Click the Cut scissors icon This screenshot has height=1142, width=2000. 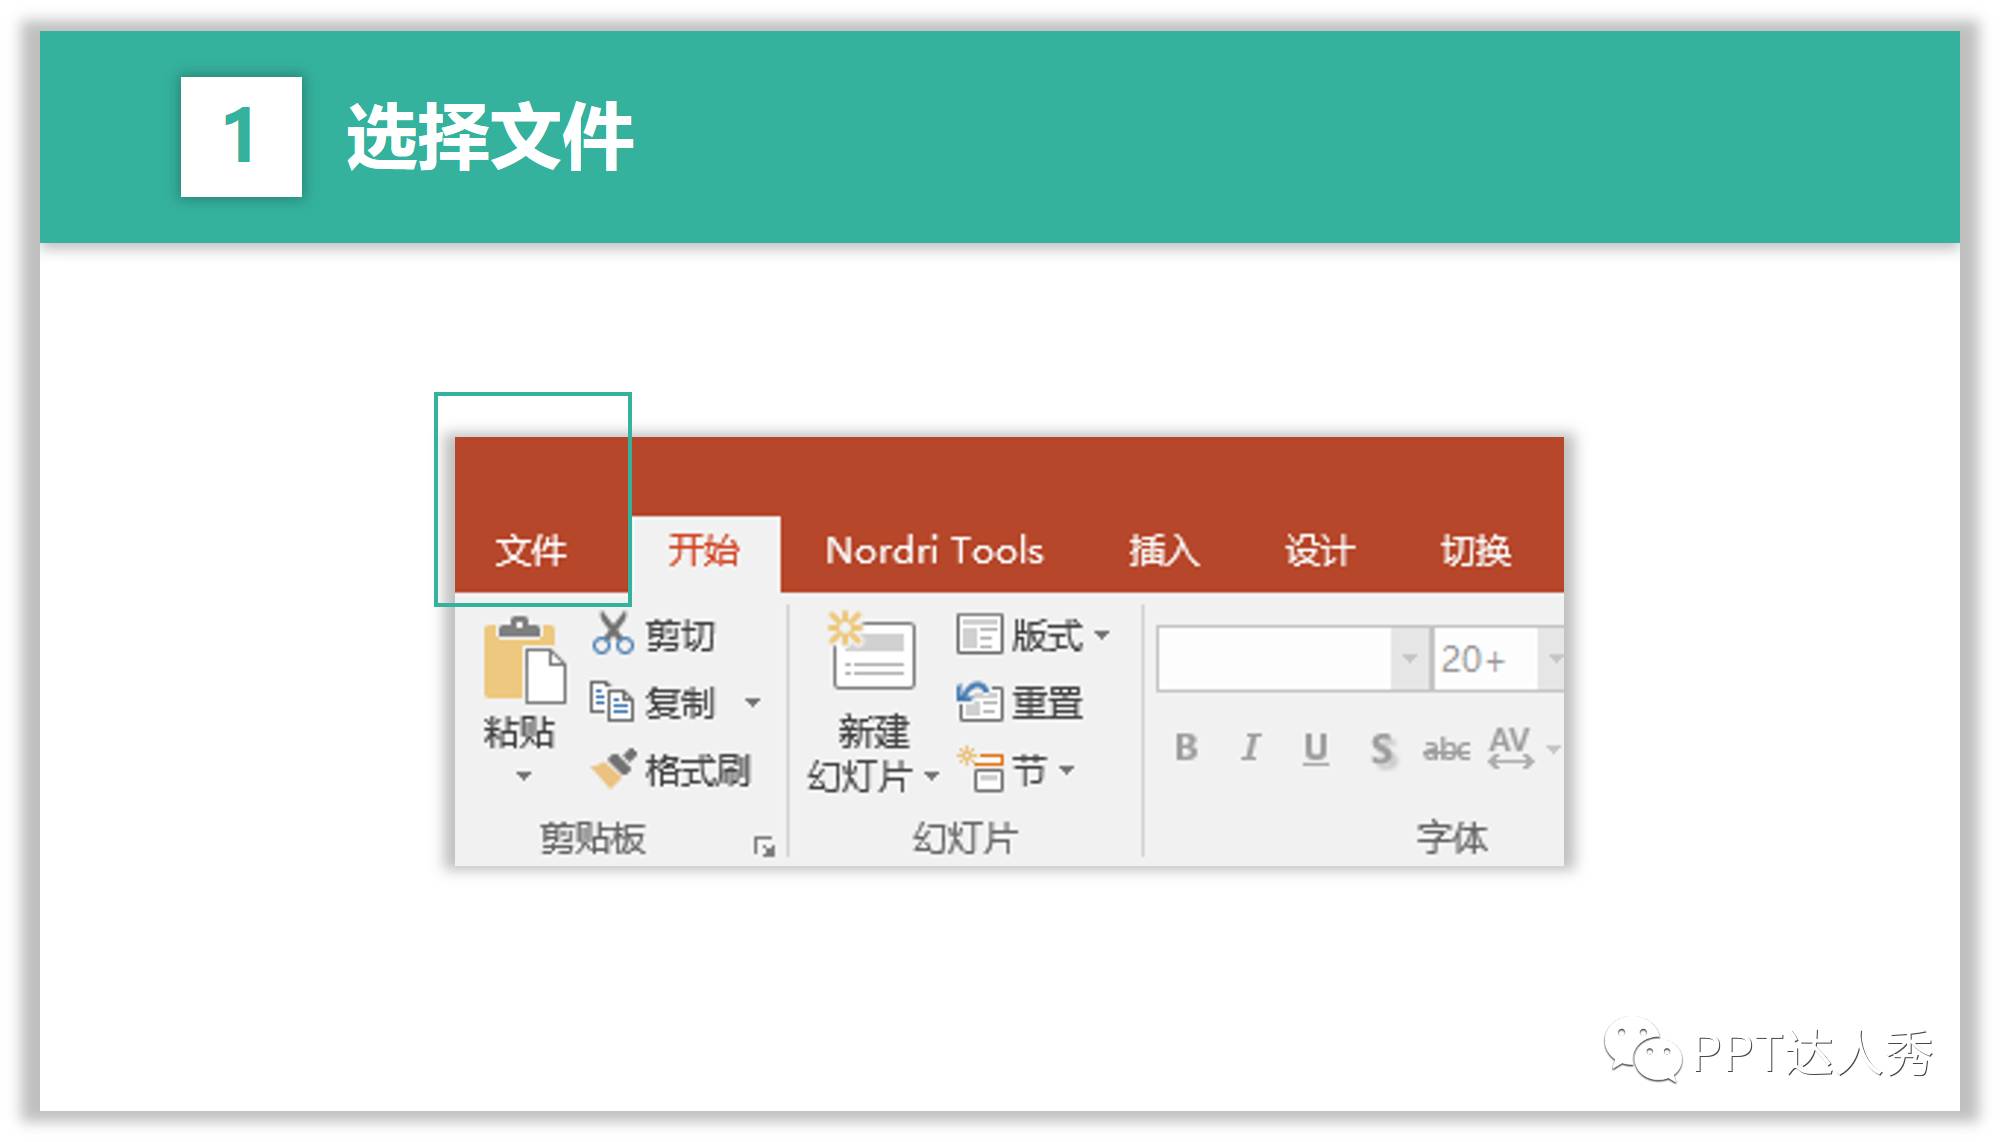(x=612, y=634)
